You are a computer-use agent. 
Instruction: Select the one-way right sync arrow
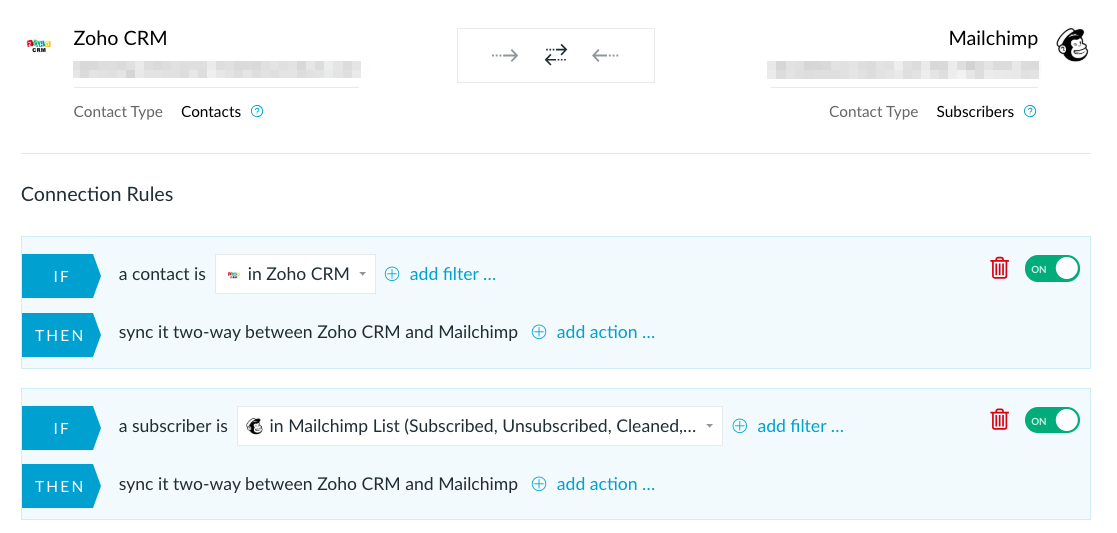pos(505,56)
